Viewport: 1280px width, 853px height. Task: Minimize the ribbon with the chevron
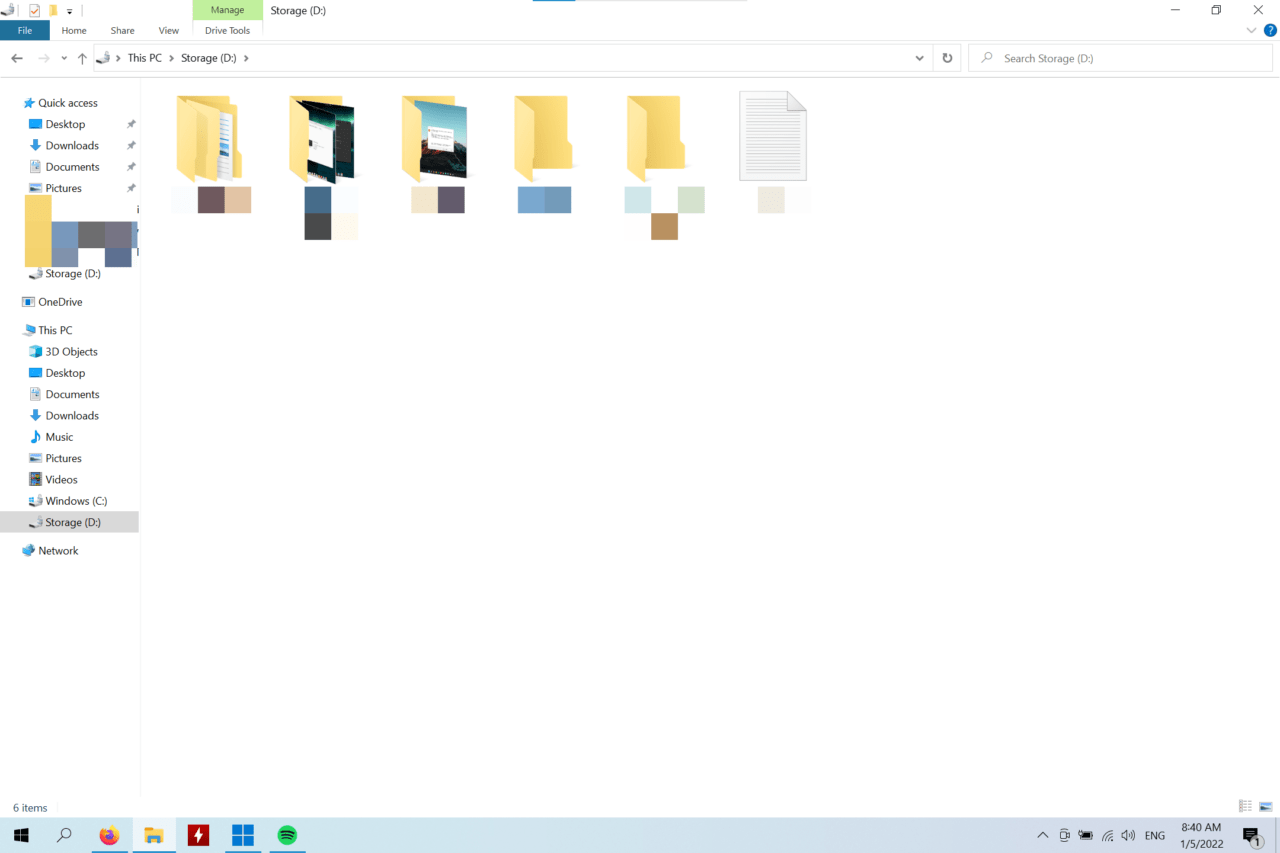point(1251,30)
